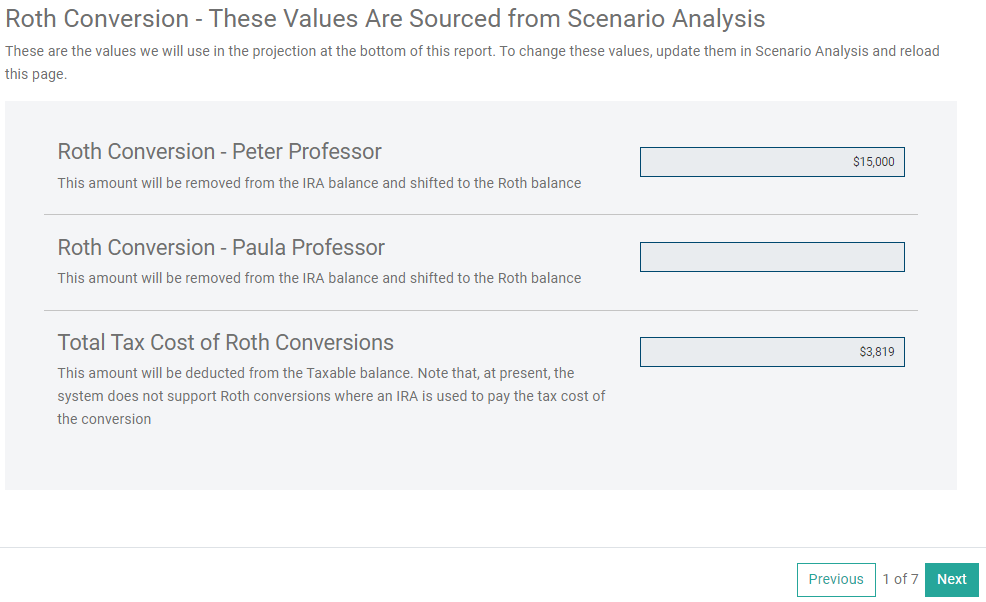Image resolution: width=986 pixels, height=602 pixels.
Task: Select the empty conversion field for Paula Professor
Action: coord(771,256)
